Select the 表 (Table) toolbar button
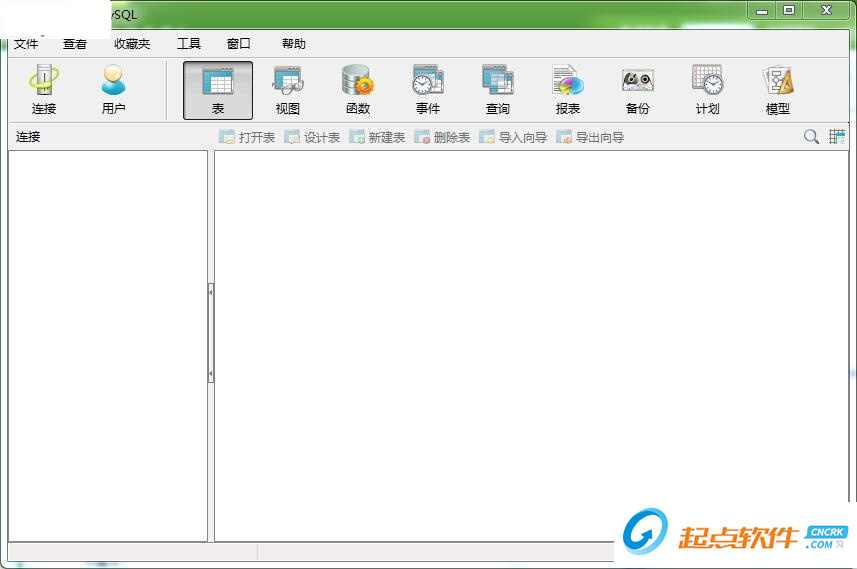 click(x=218, y=90)
